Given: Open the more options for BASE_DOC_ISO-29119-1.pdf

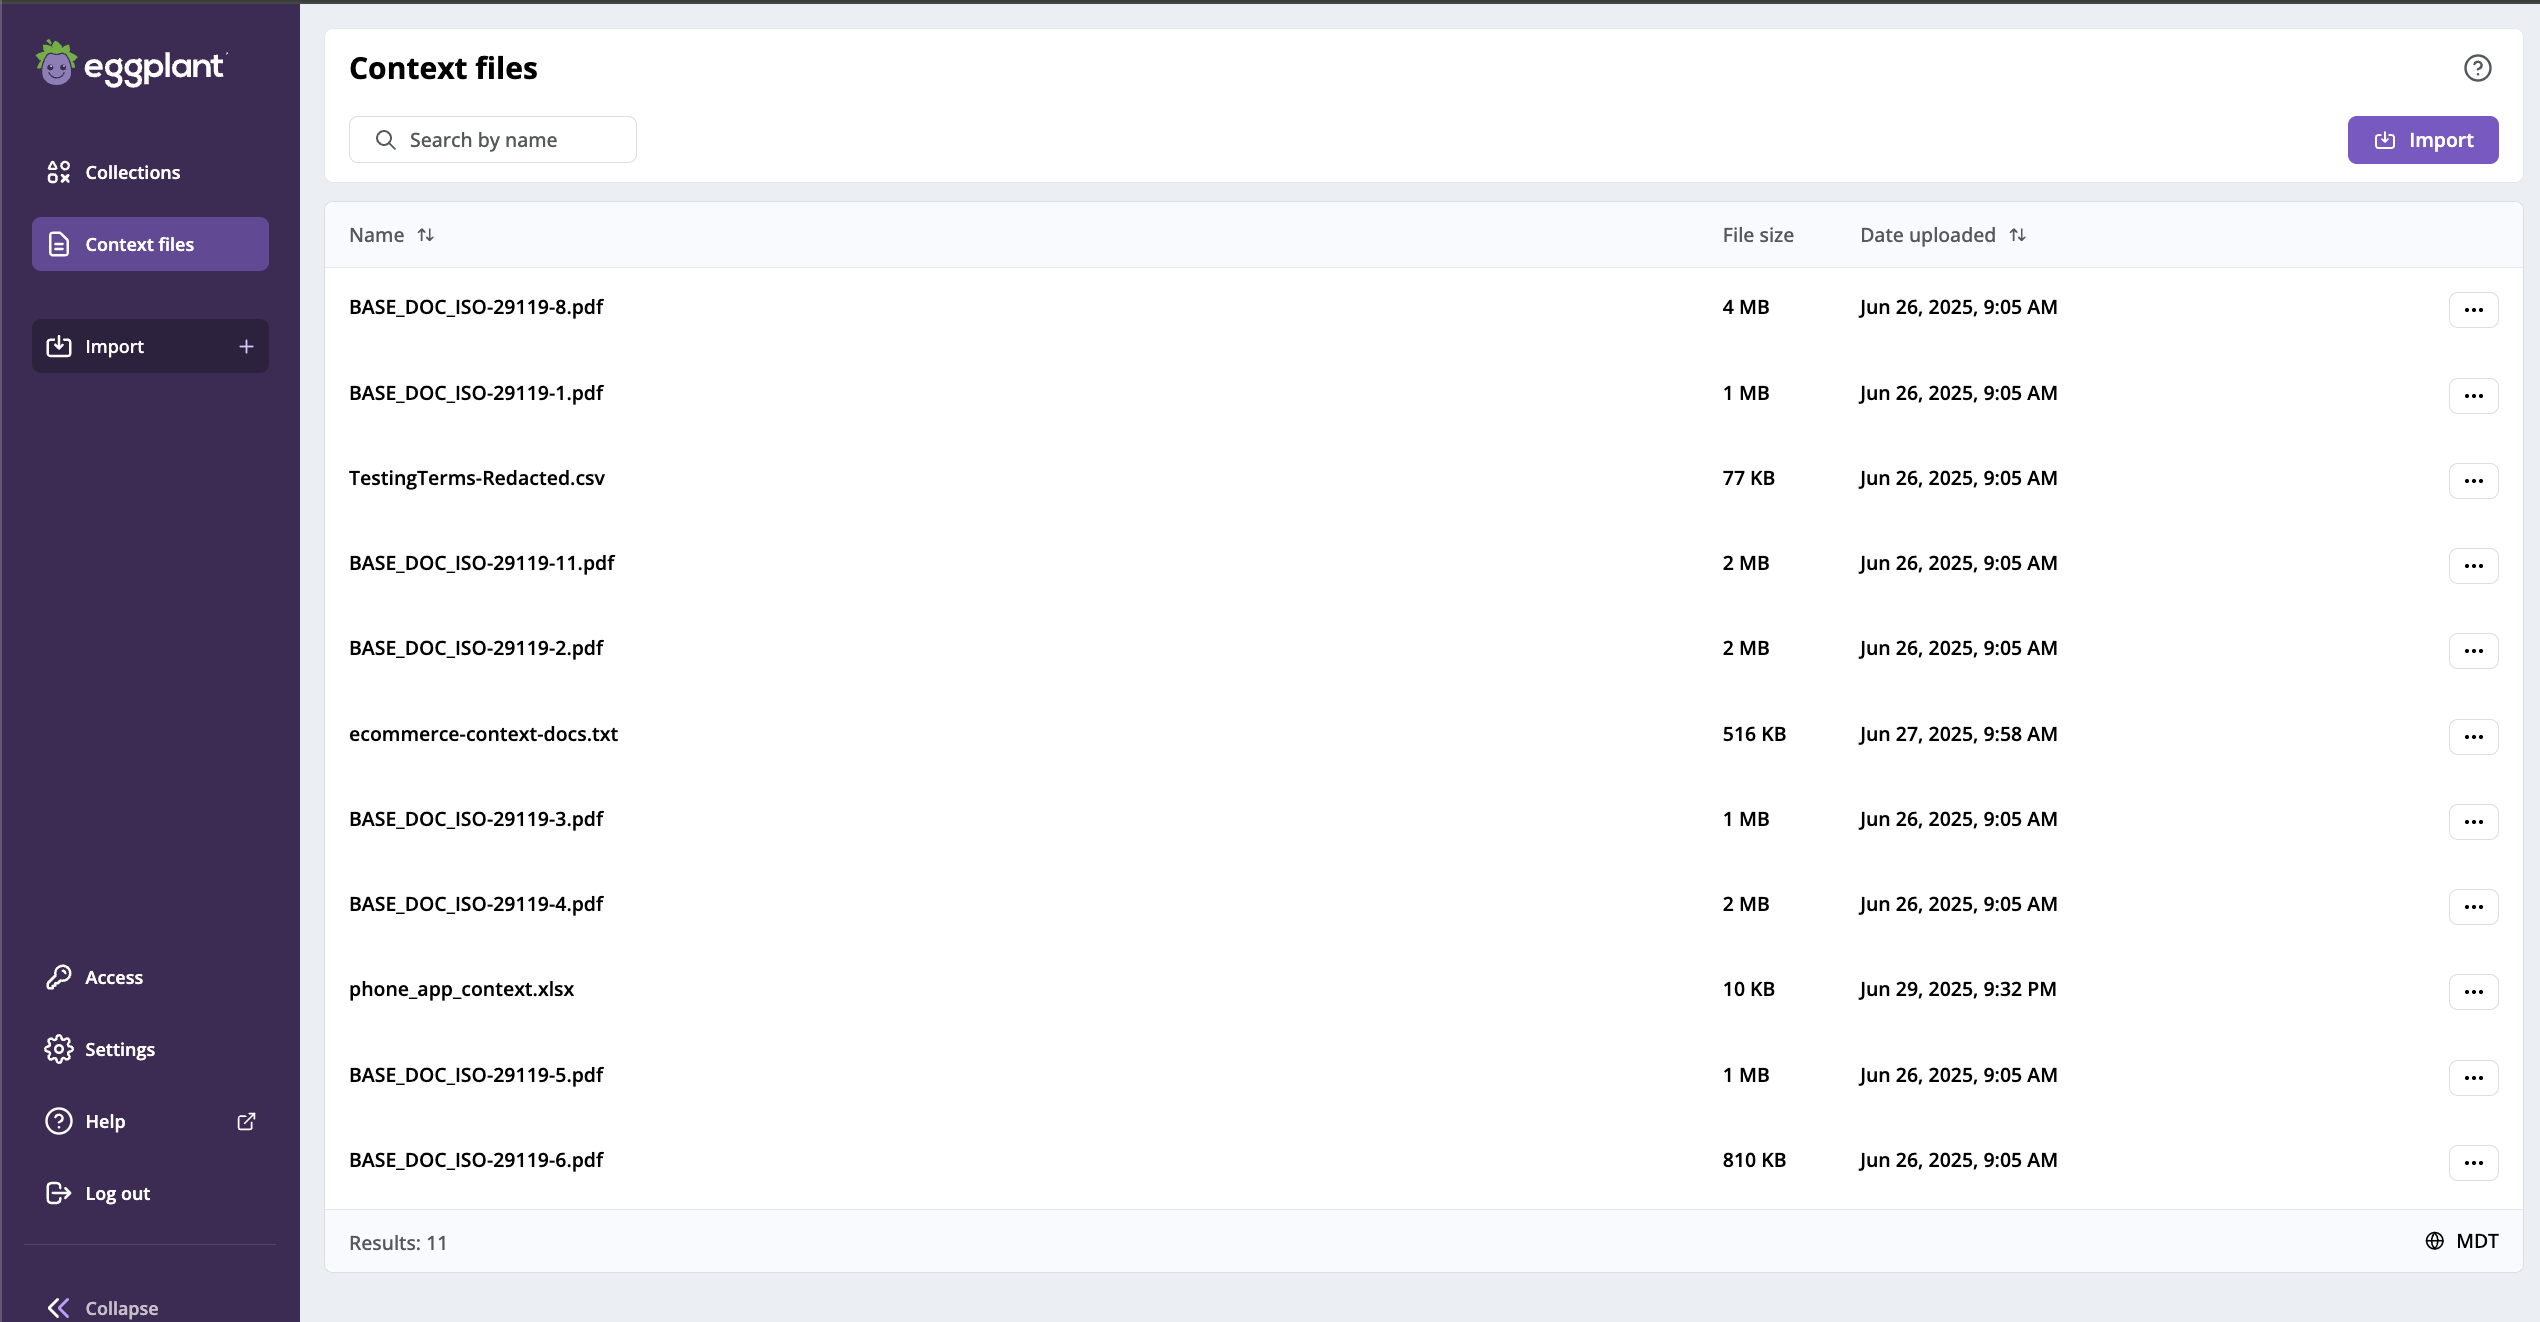Looking at the screenshot, I should pyautogui.click(x=2473, y=396).
